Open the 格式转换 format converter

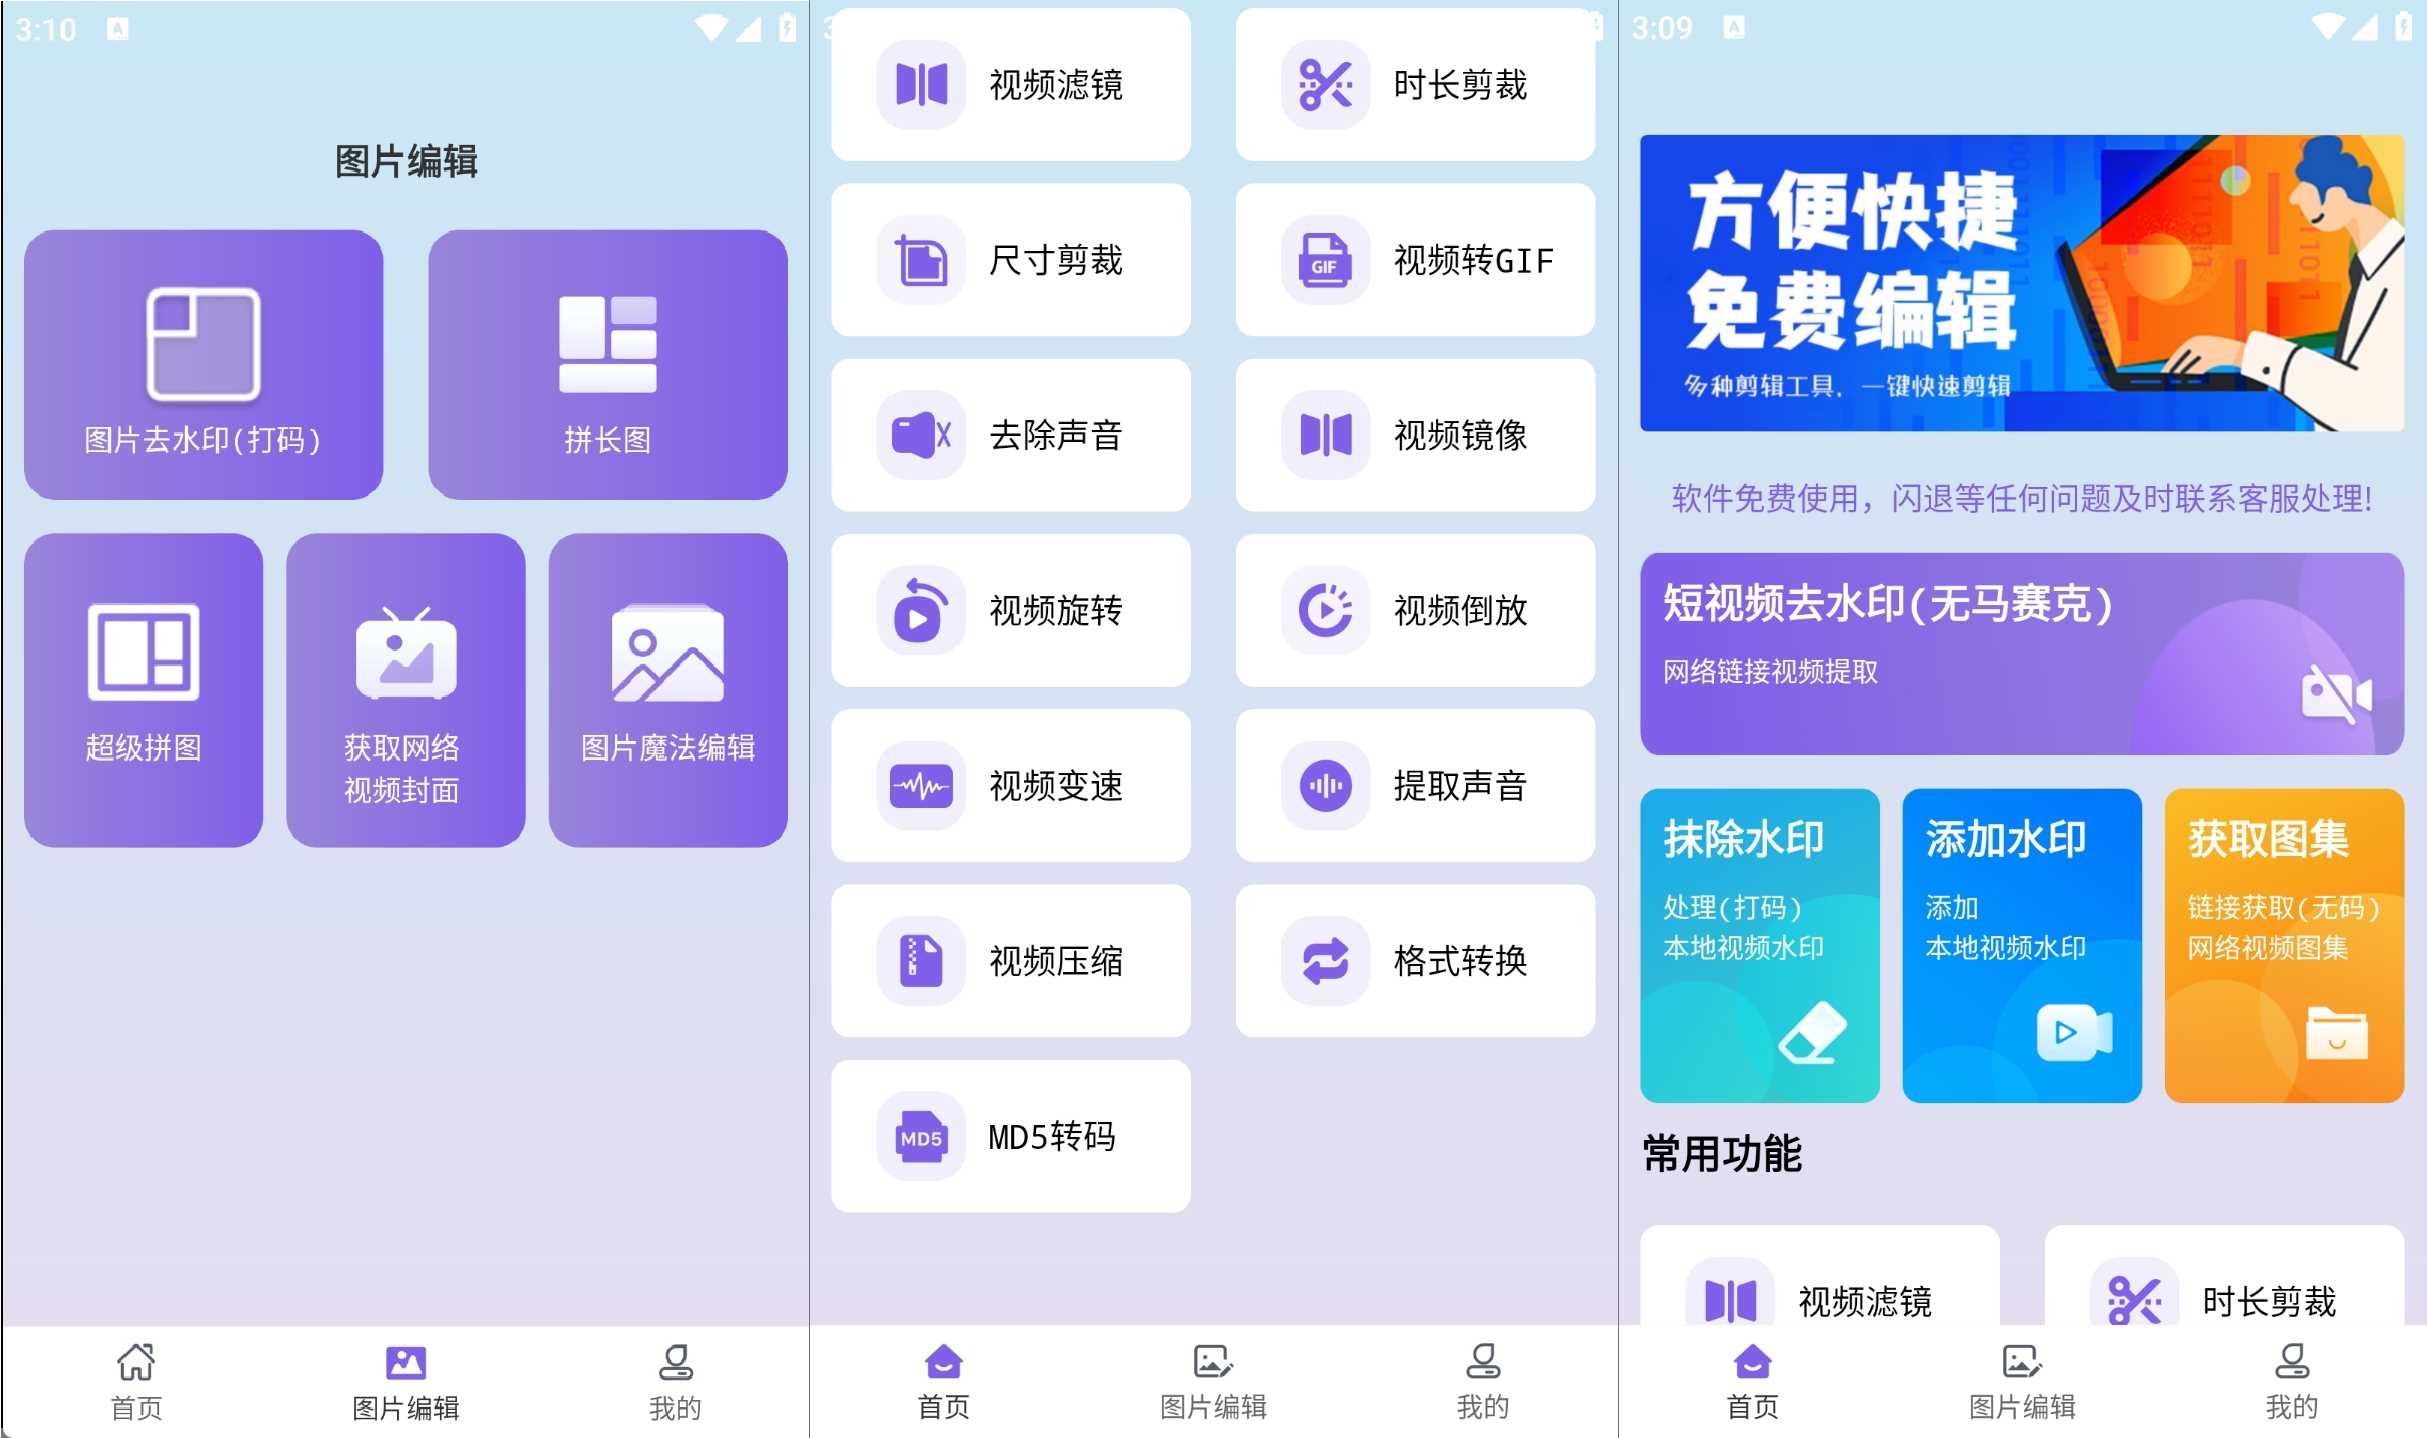1414,961
